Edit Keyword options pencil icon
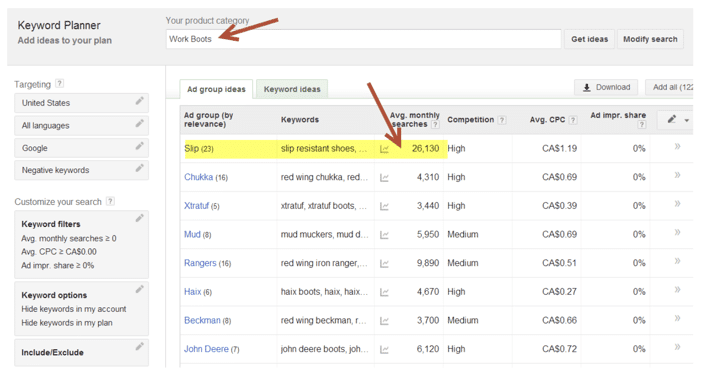The height and width of the screenshot is (376, 705). click(140, 289)
